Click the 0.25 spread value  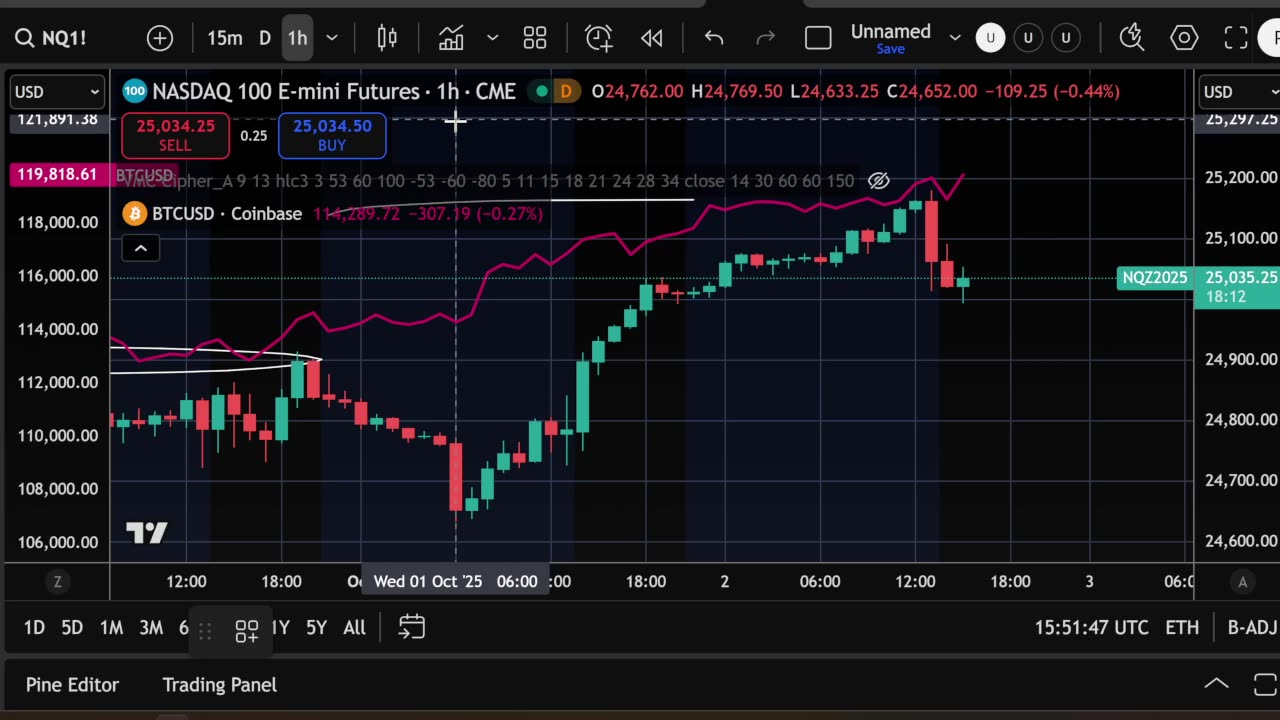point(254,136)
